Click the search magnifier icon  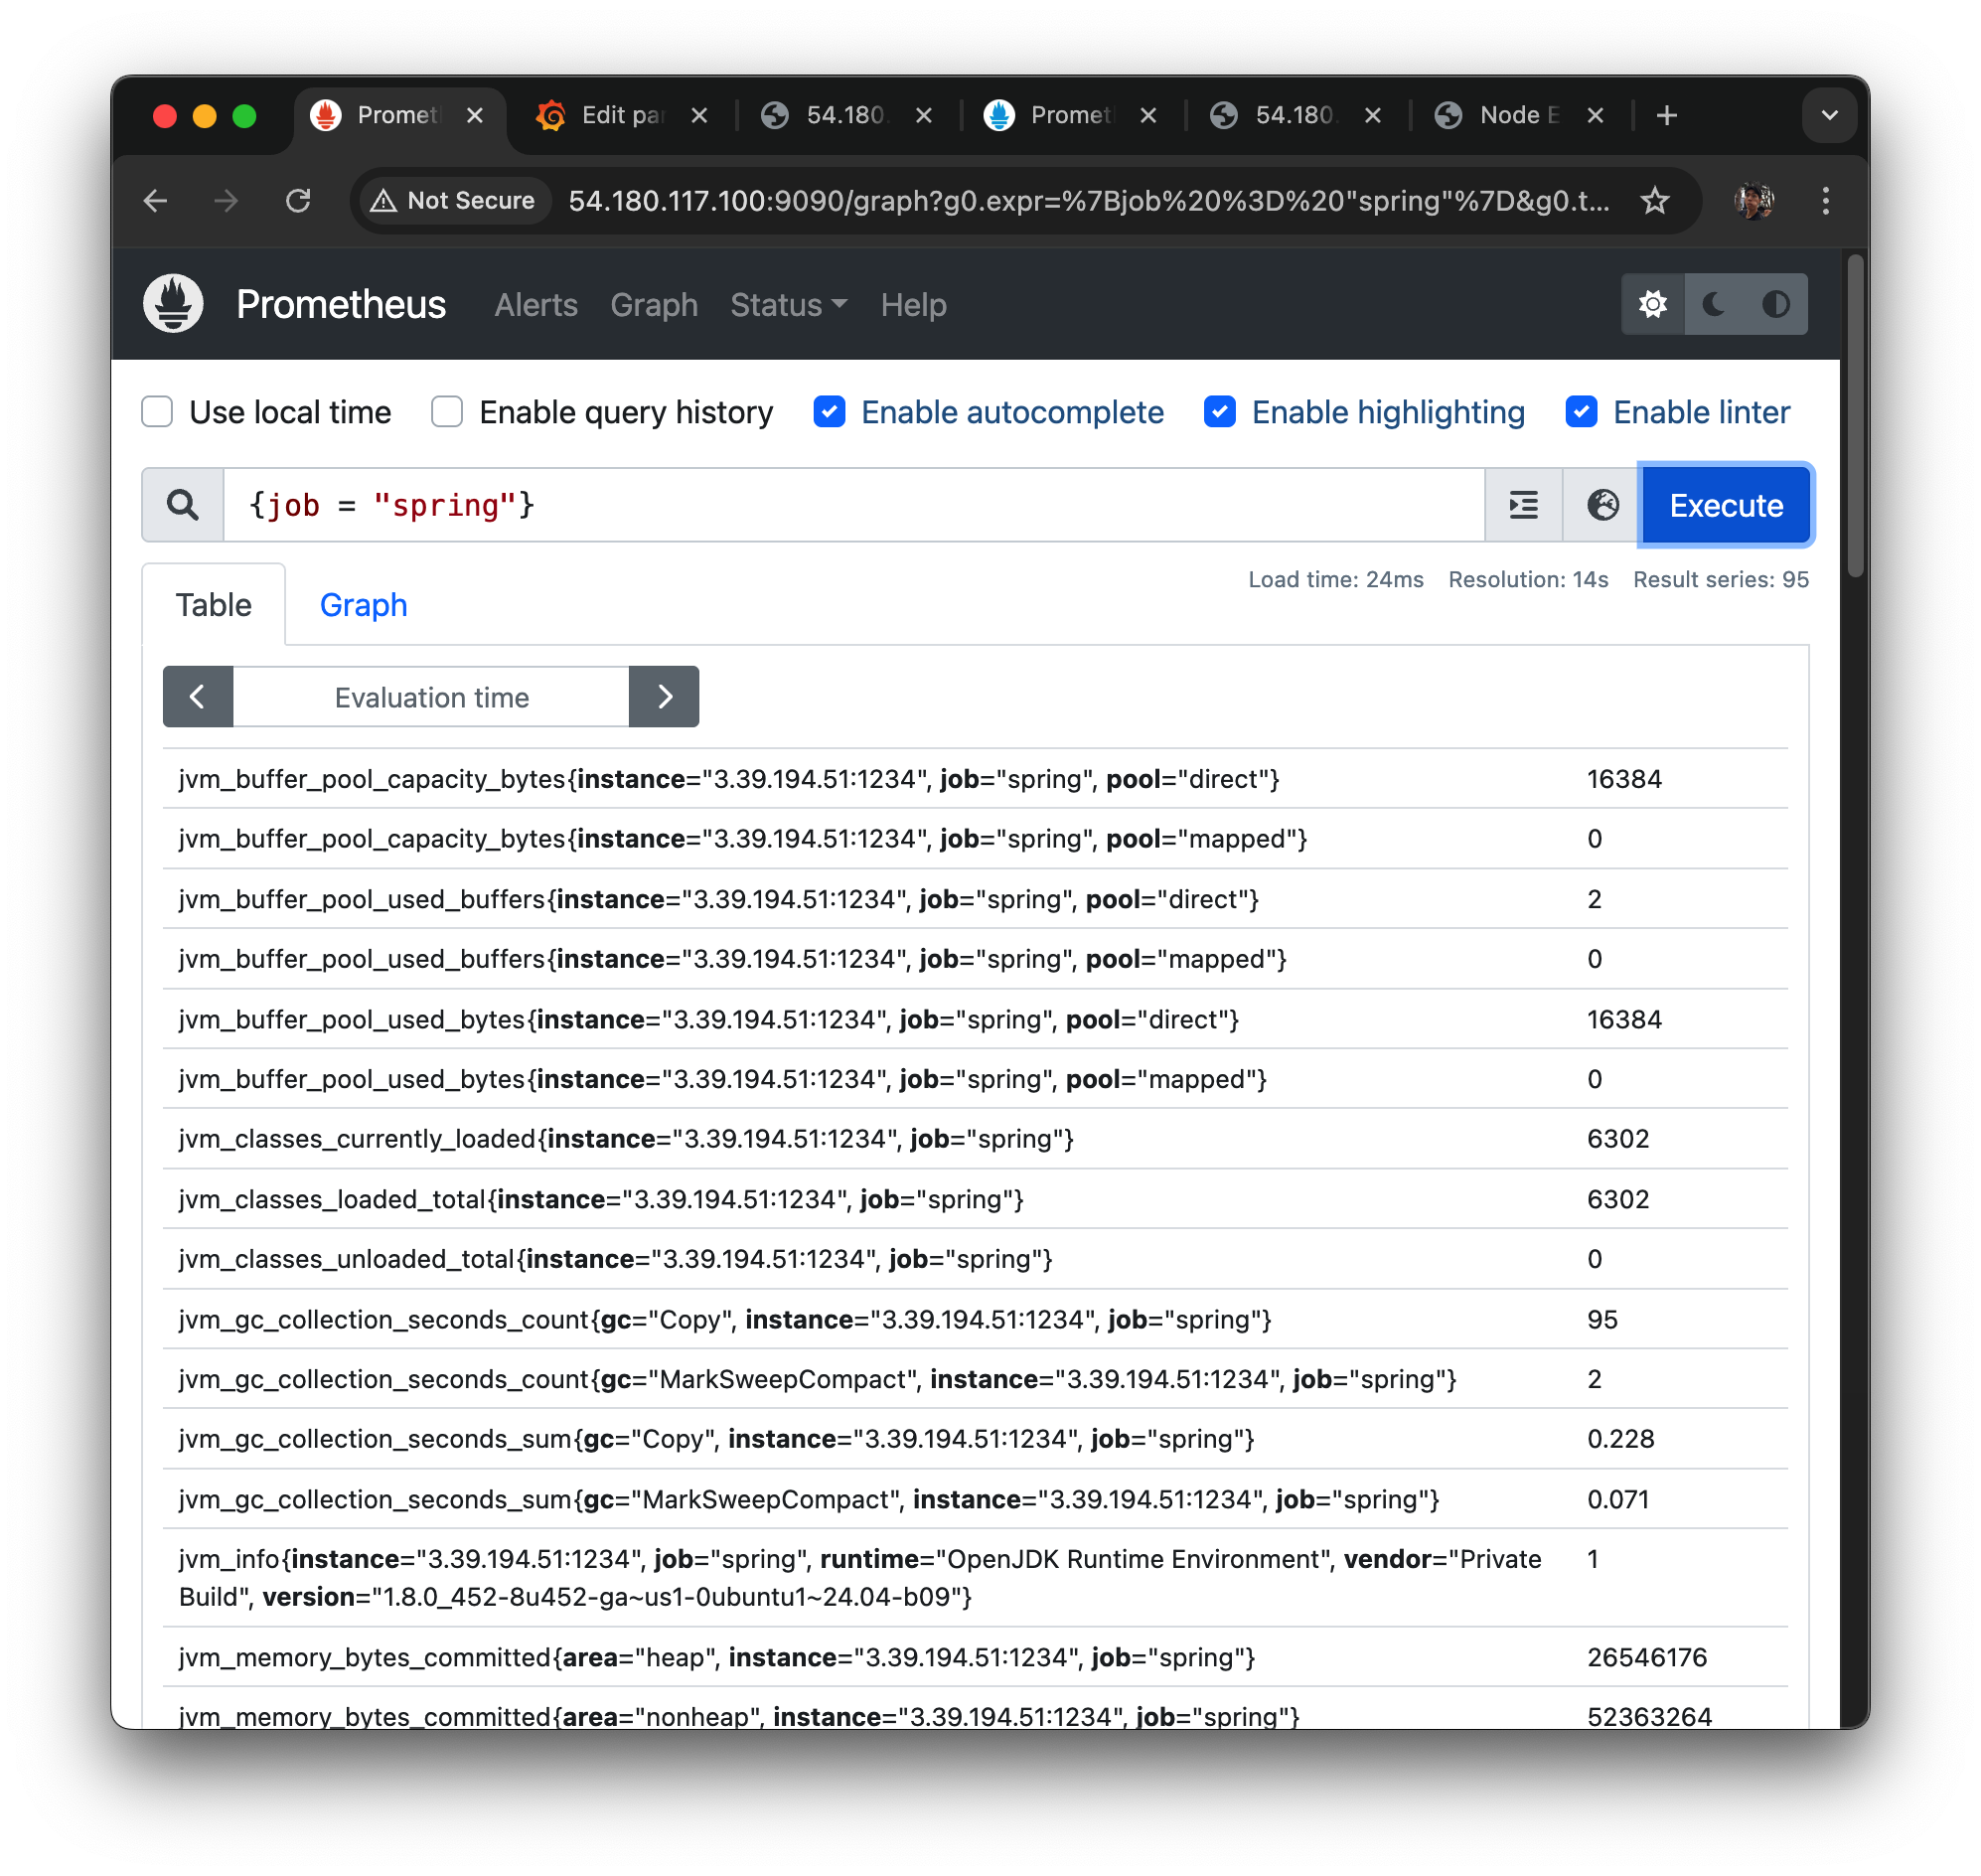point(182,505)
